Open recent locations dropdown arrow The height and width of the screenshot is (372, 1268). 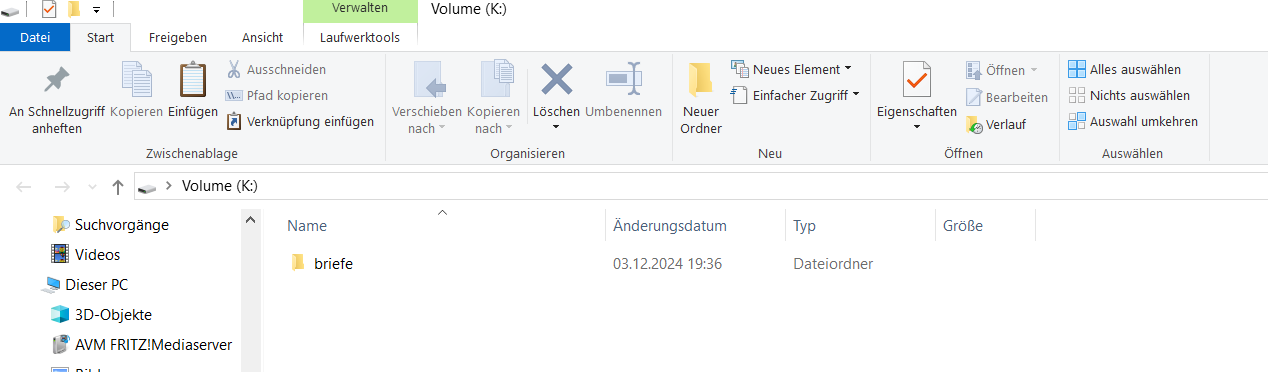93,187
